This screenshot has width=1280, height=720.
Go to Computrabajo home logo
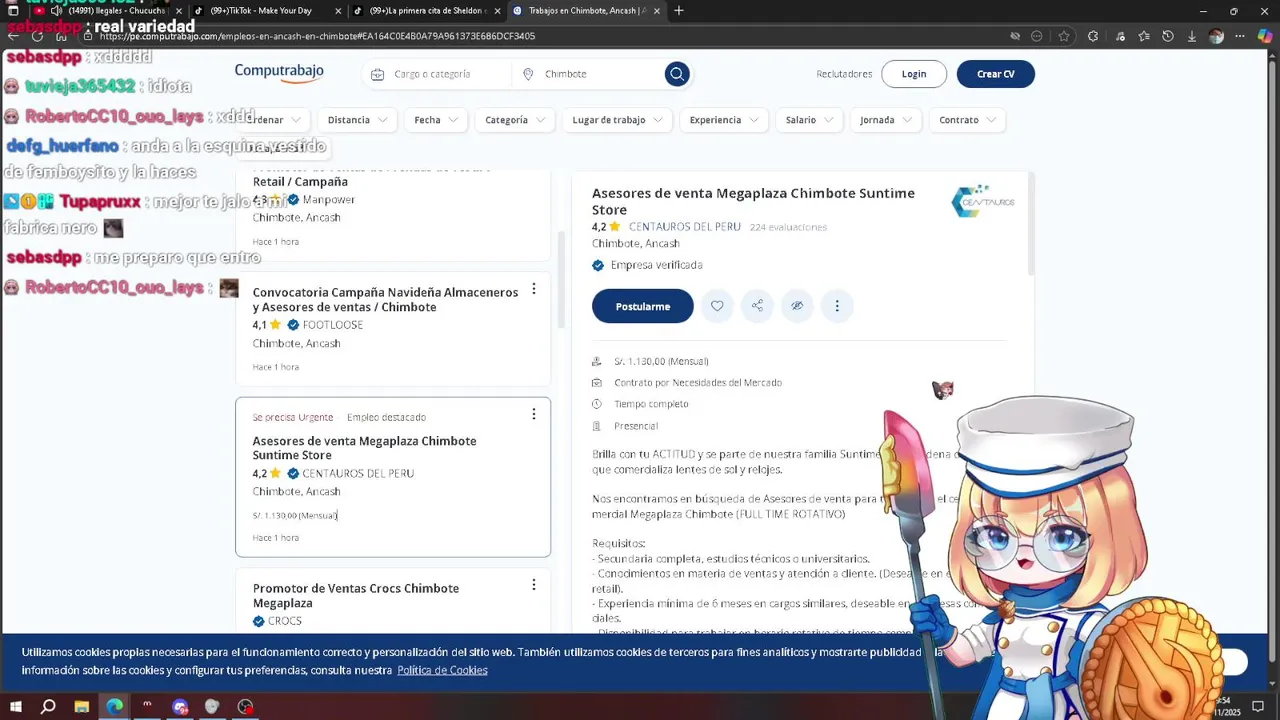pos(279,71)
